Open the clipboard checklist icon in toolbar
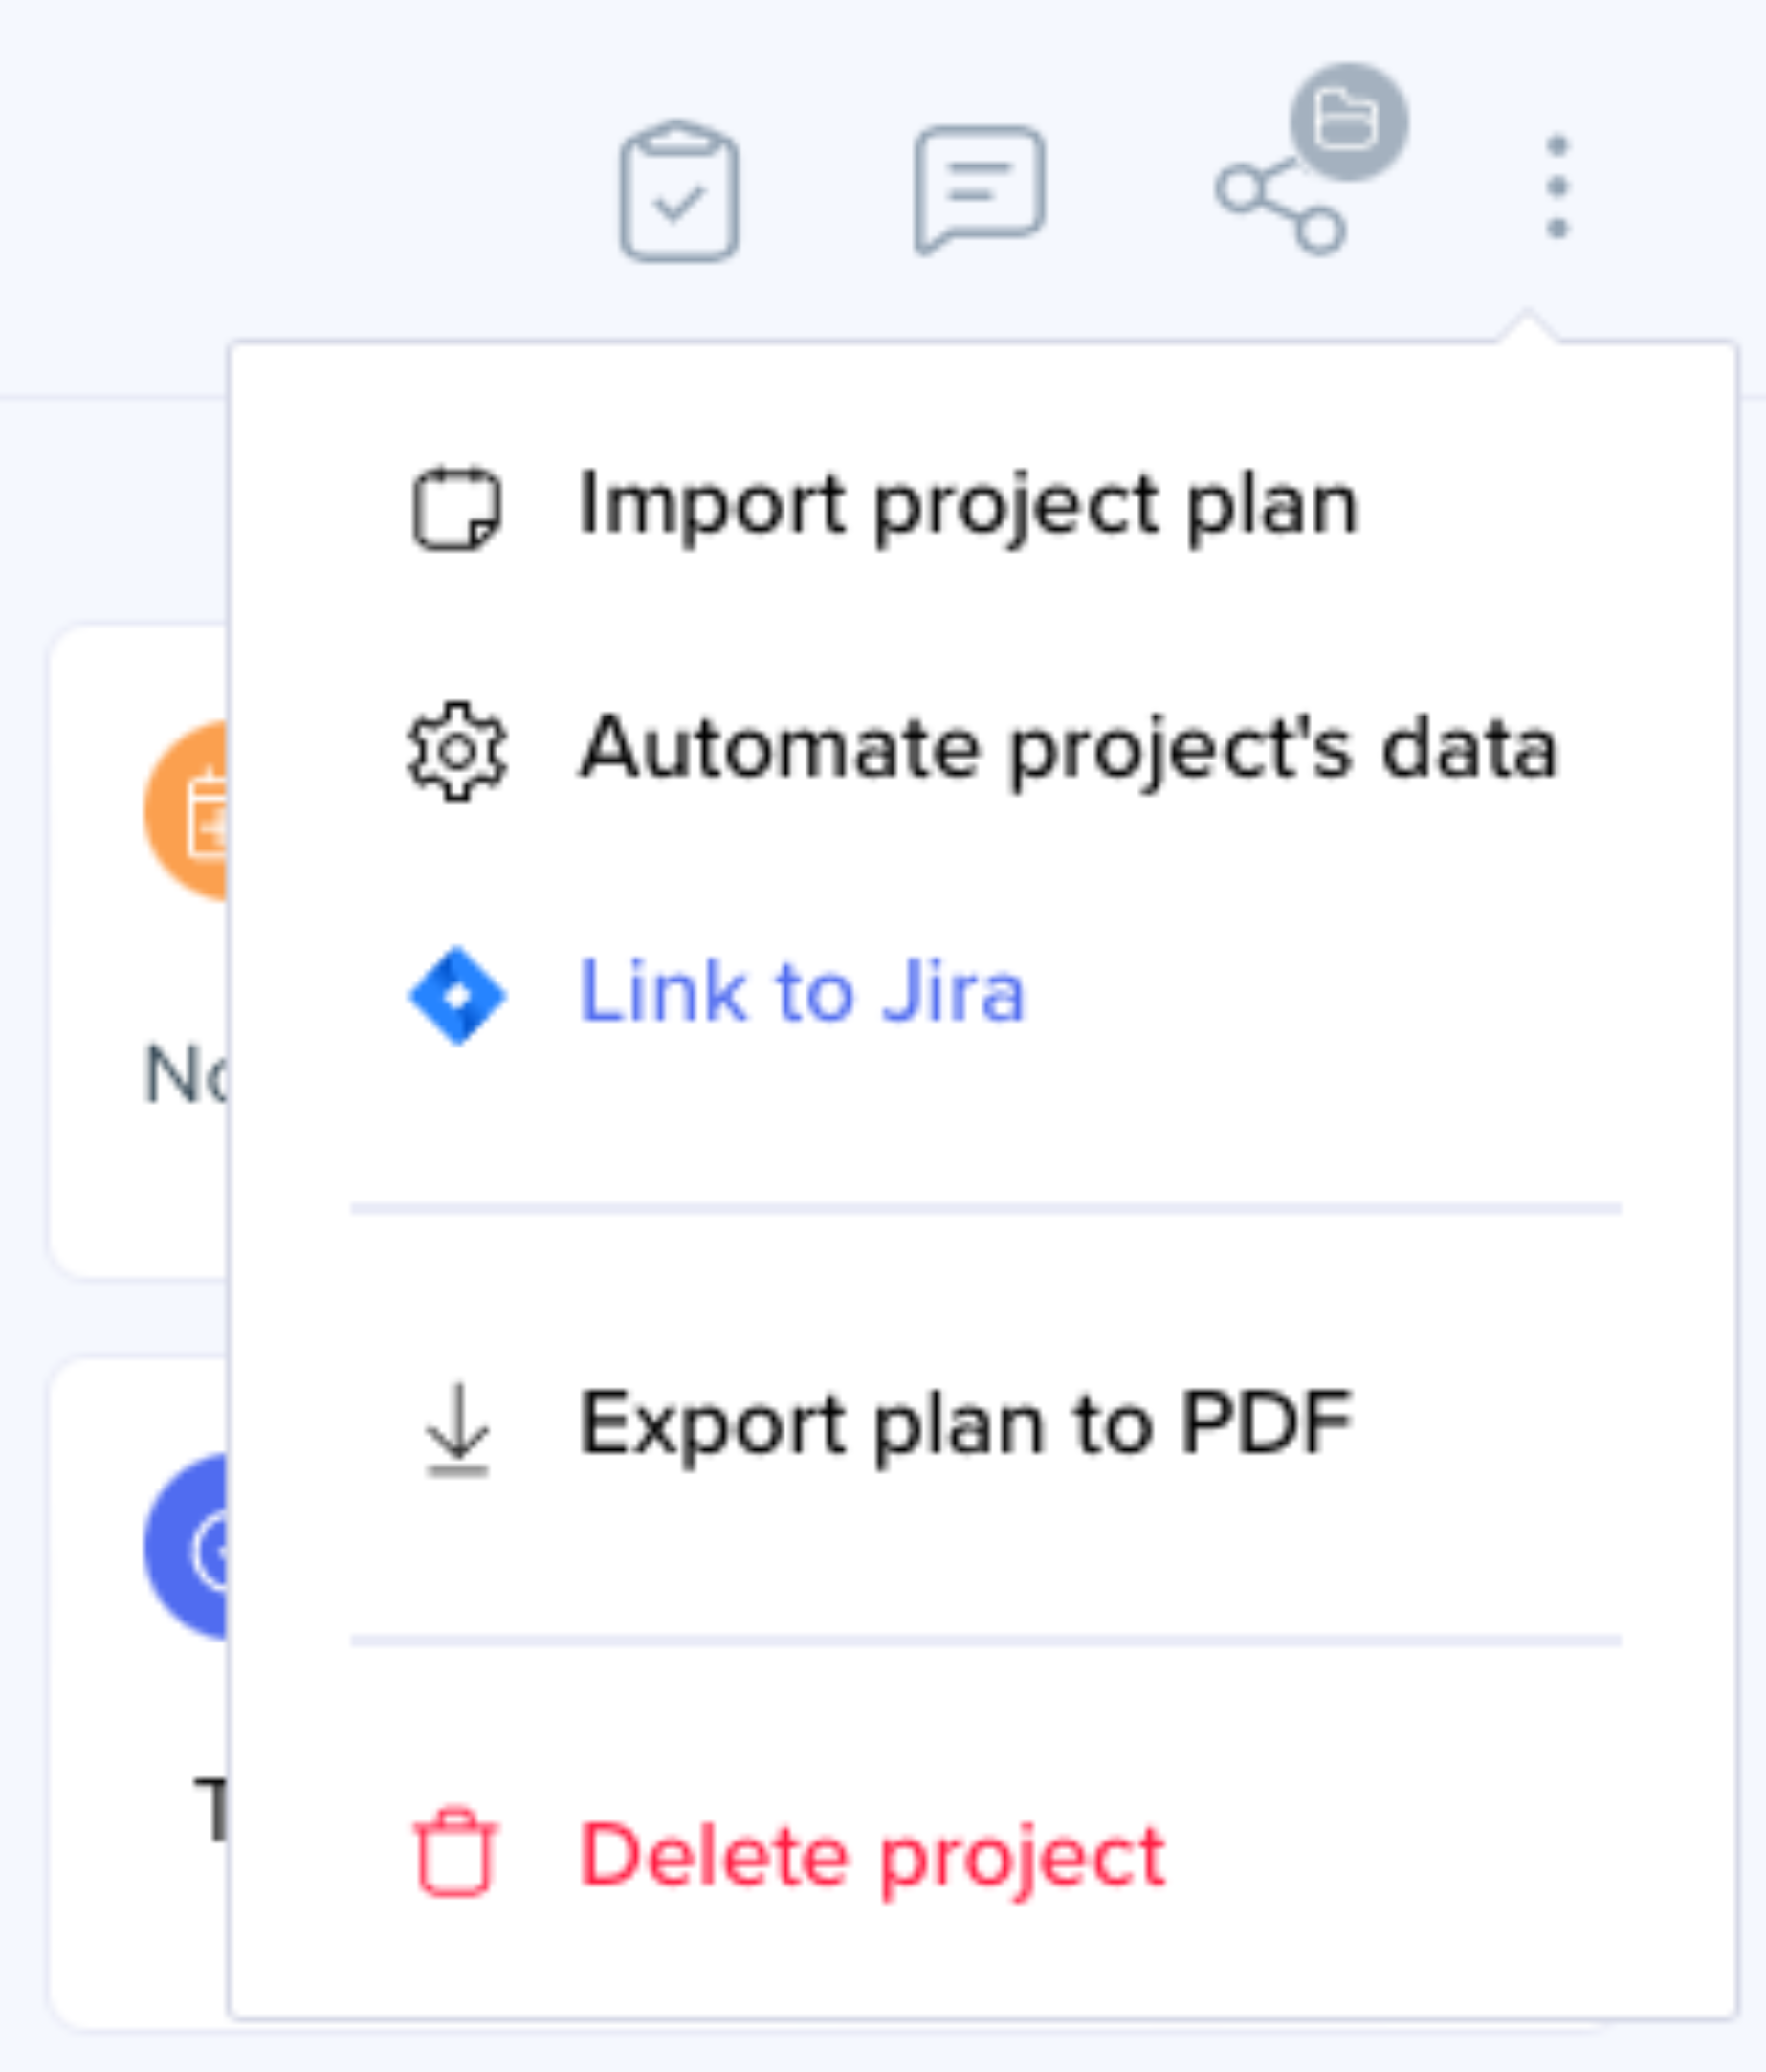The height and width of the screenshot is (2072, 1766). 679,191
